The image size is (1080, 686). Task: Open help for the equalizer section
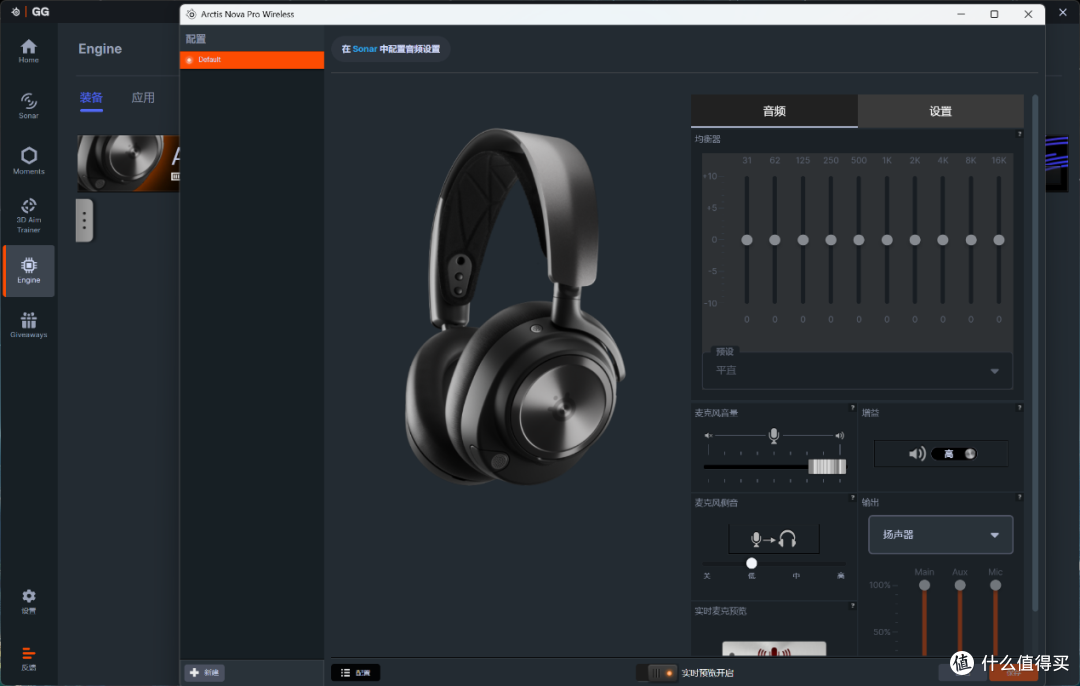(x=1019, y=134)
